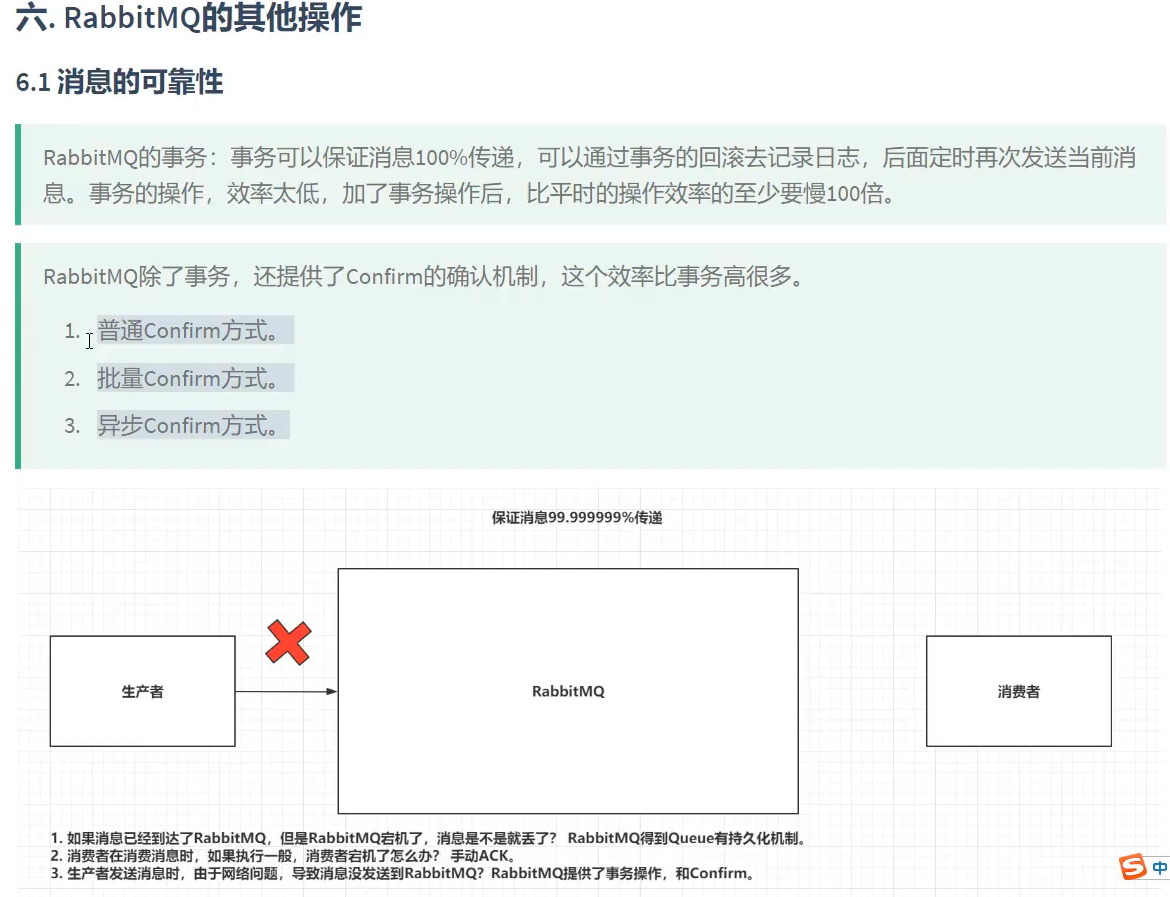Image resolution: width=1170 pixels, height=897 pixels.
Task: Click note 2 about 手动ACK
Action: tap(283, 856)
